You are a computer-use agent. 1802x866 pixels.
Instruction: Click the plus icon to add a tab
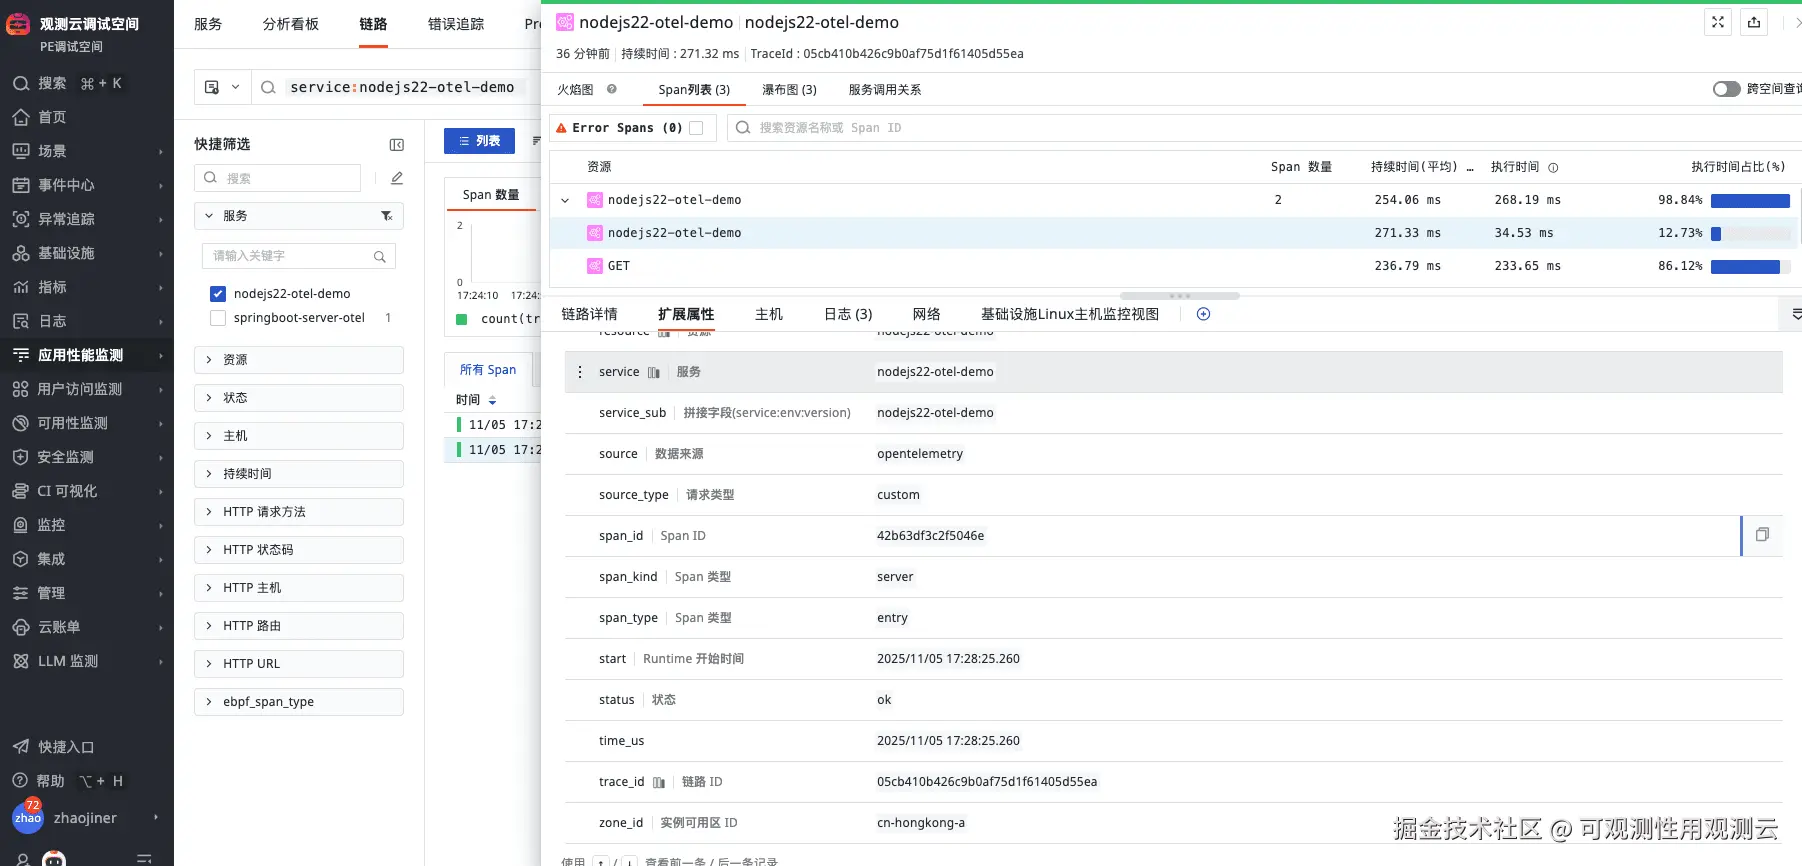[1203, 314]
